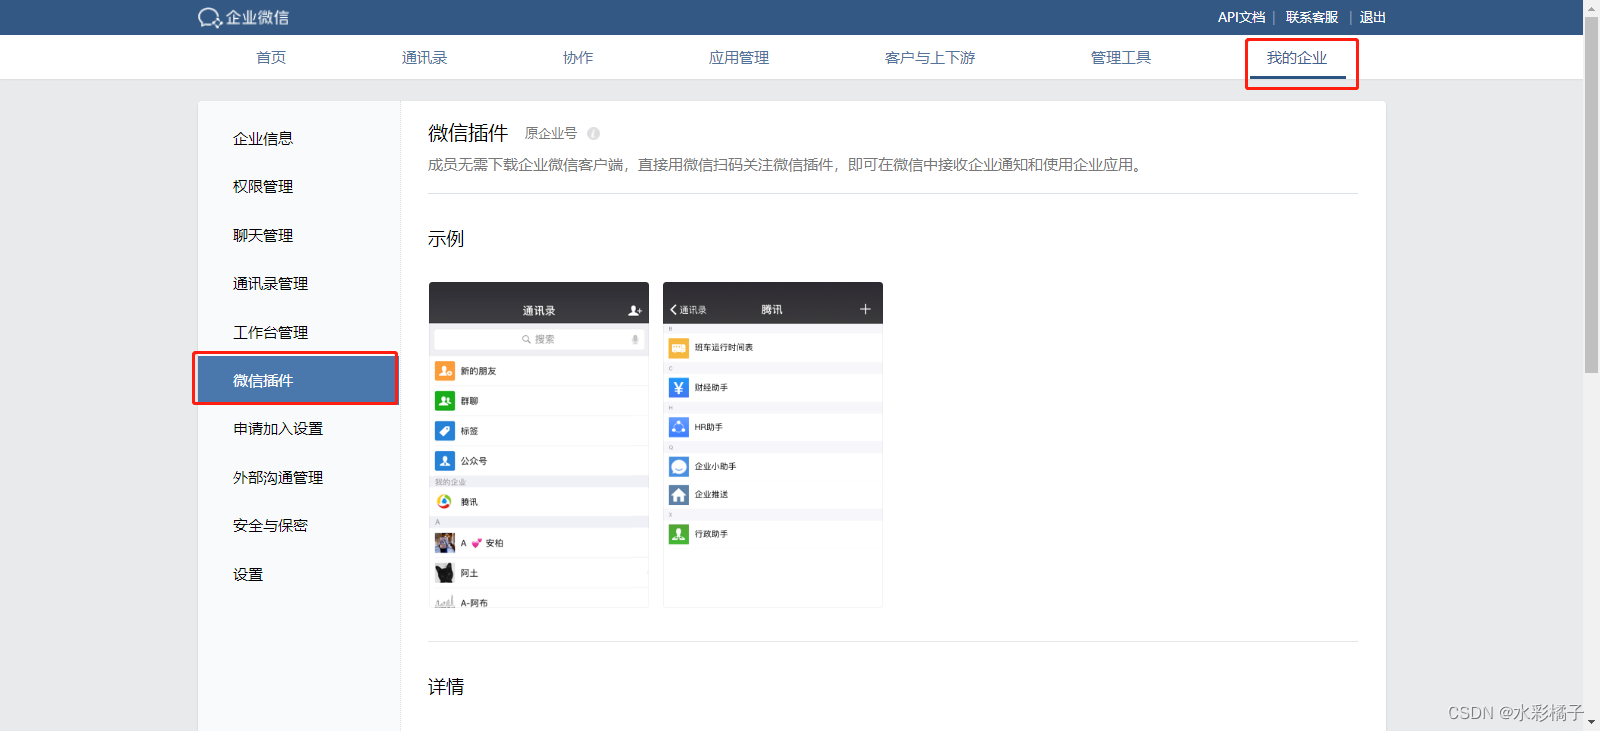Click the 公众号 icon in the example
Screen dimensions: 1600x731
[x=445, y=461]
